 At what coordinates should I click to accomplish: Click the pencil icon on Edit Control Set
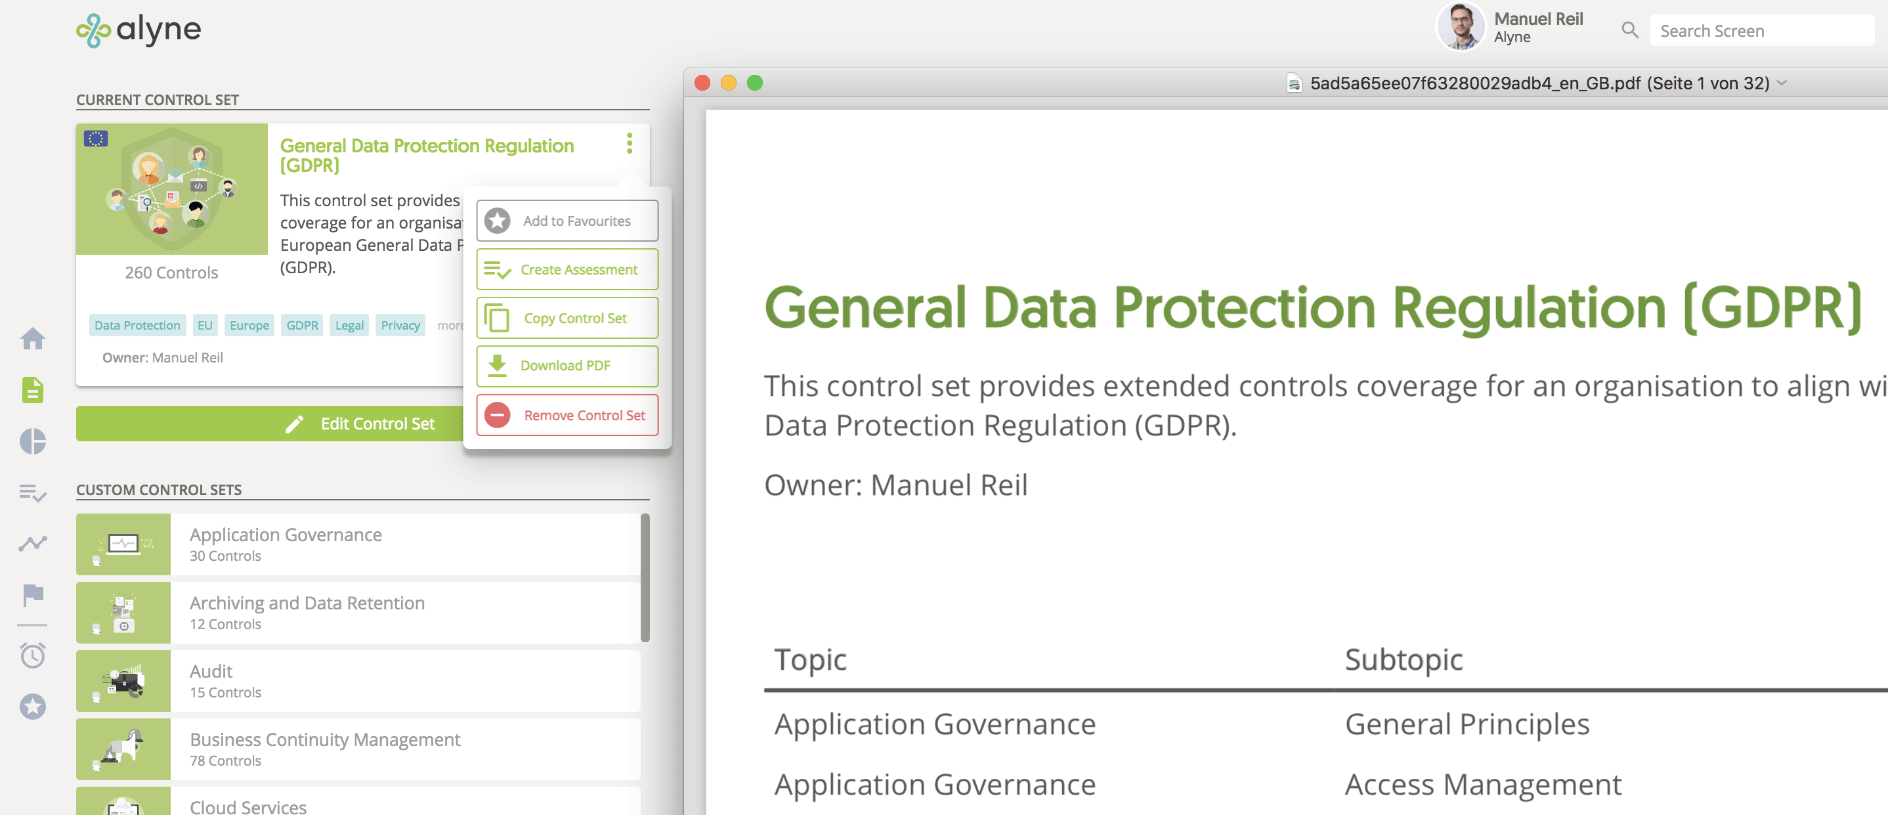tap(294, 424)
